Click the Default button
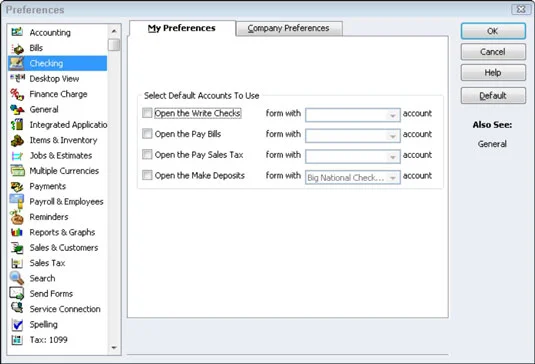The width and height of the screenshot is (535, 364). 493,96
